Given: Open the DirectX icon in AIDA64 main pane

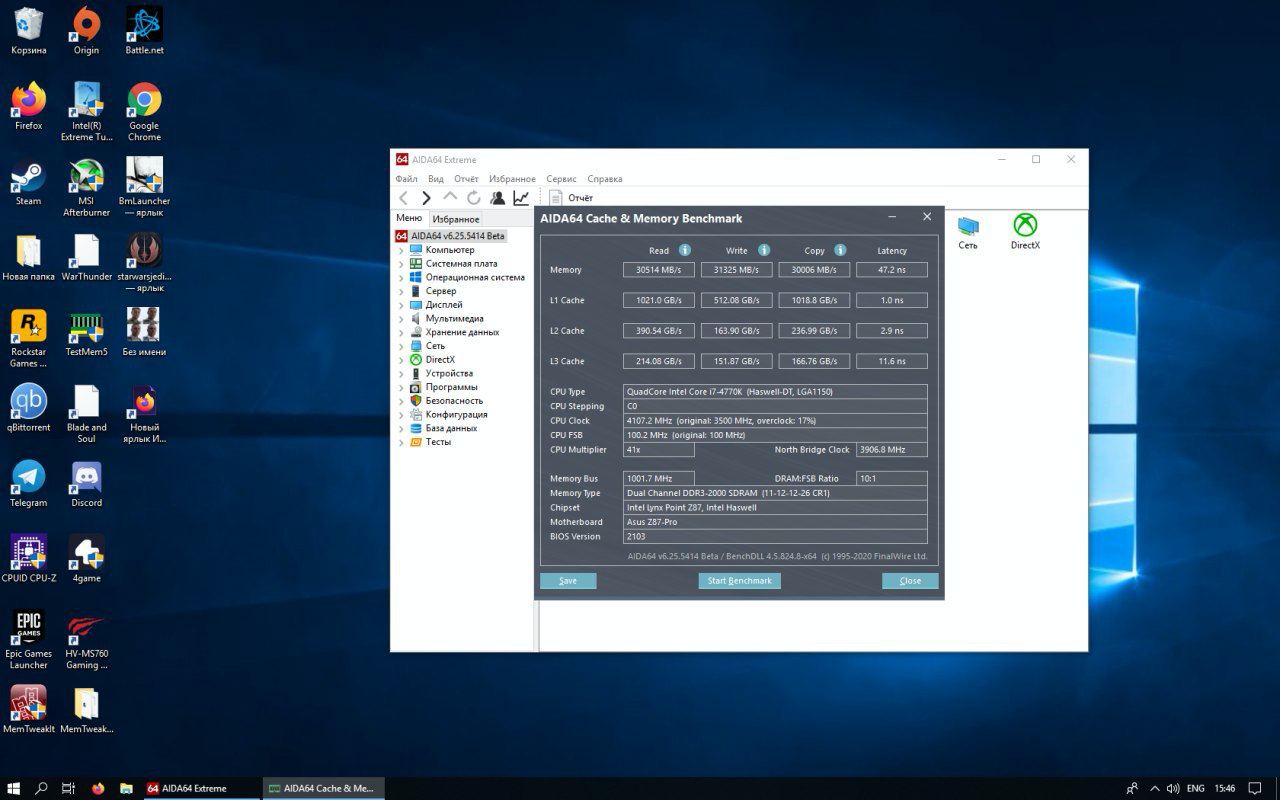Looking at the screenshot, I should (1025, 232).
